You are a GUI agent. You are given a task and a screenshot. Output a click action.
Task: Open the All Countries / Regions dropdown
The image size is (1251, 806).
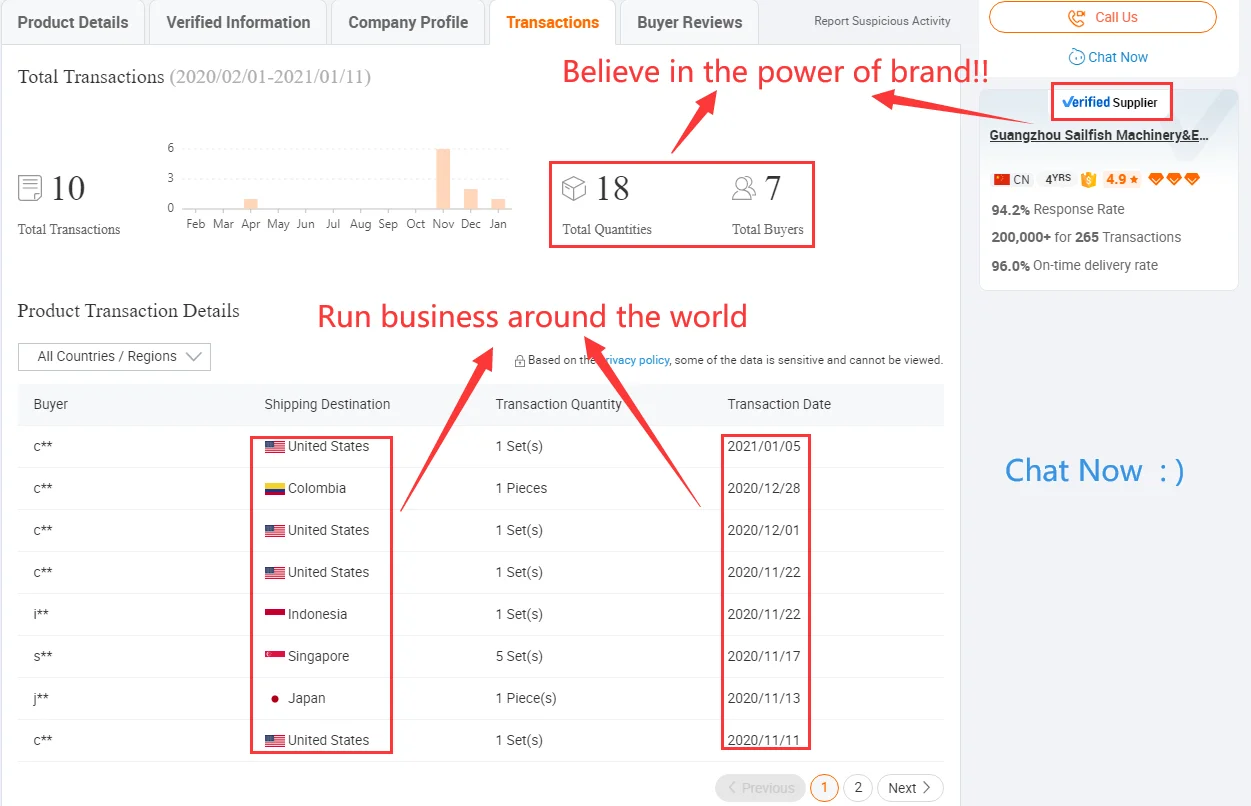[x=114, y=357]
